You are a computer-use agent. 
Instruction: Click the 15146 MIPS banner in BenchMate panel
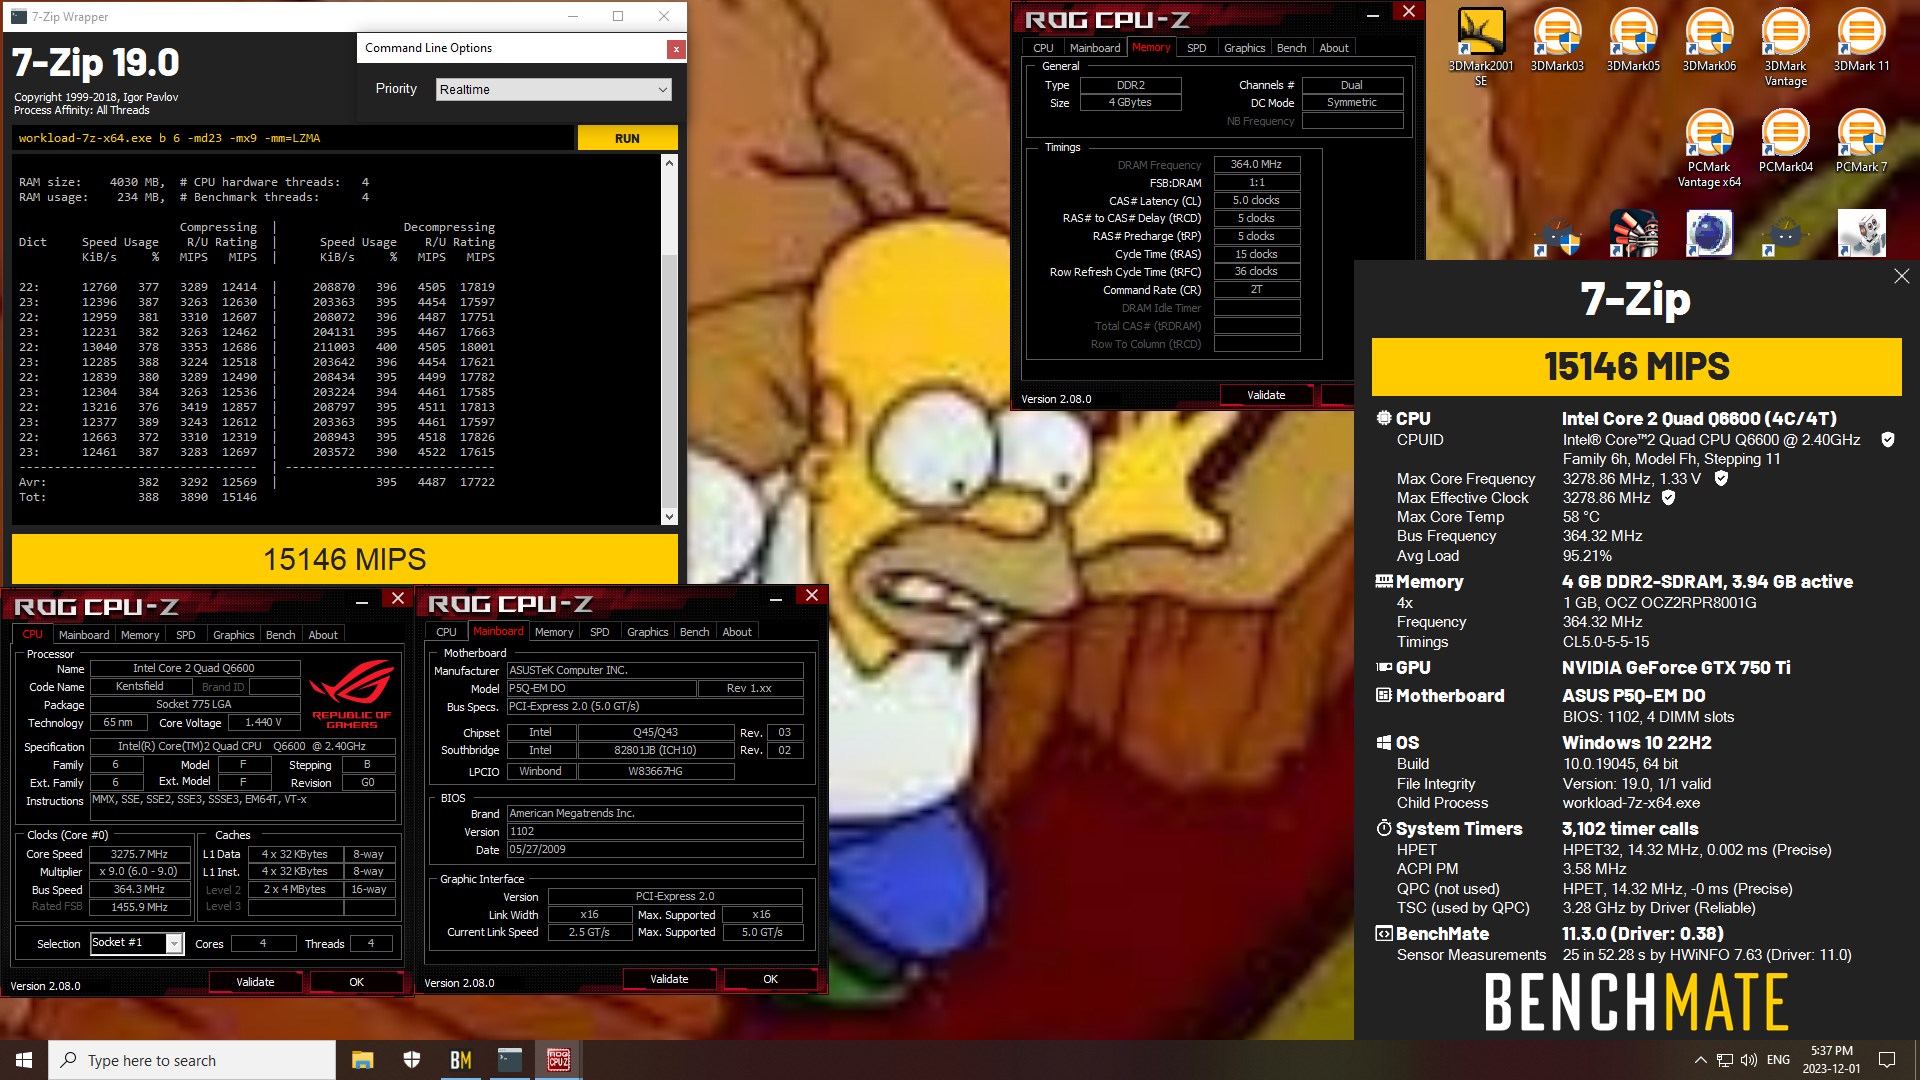1636,367
